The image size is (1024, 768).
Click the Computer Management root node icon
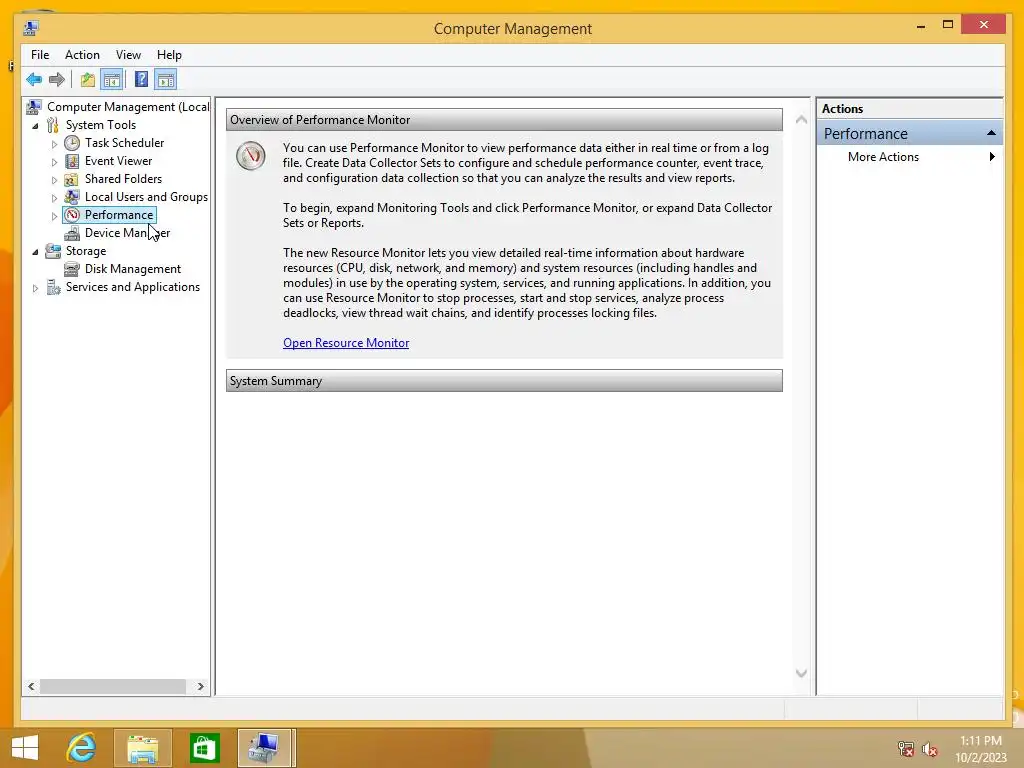tap(34, 106)
